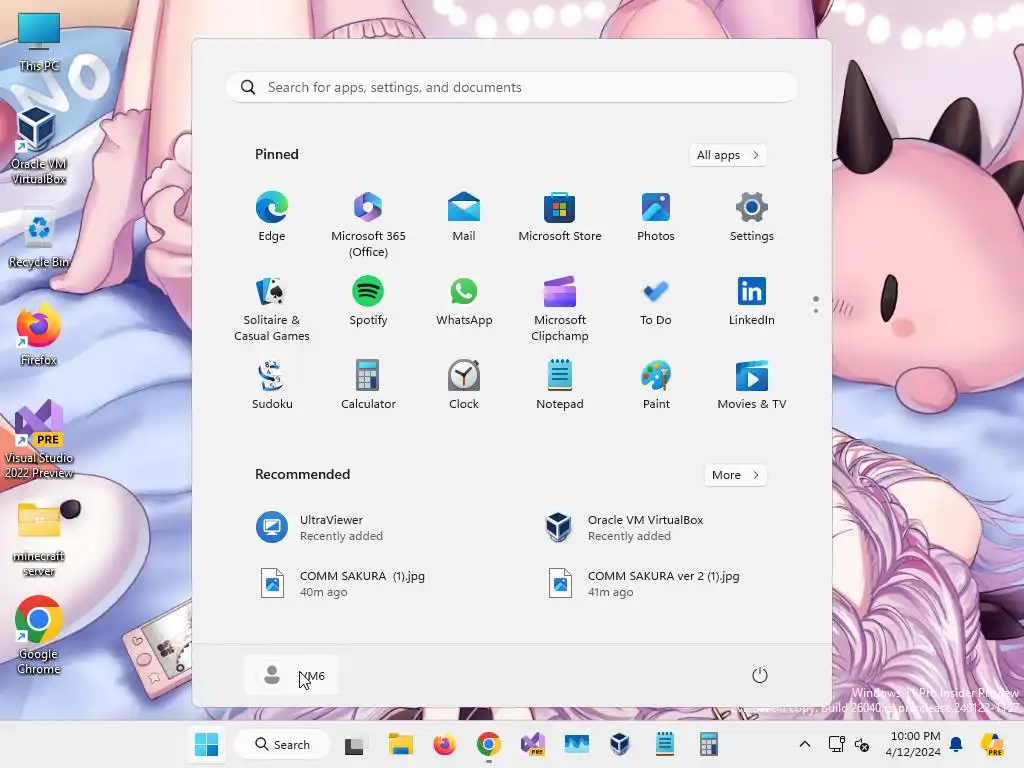The width and height of the screenshot is (1024, 768).
Task: Switch to Google Chrome on taskbar
Action: 488,744
